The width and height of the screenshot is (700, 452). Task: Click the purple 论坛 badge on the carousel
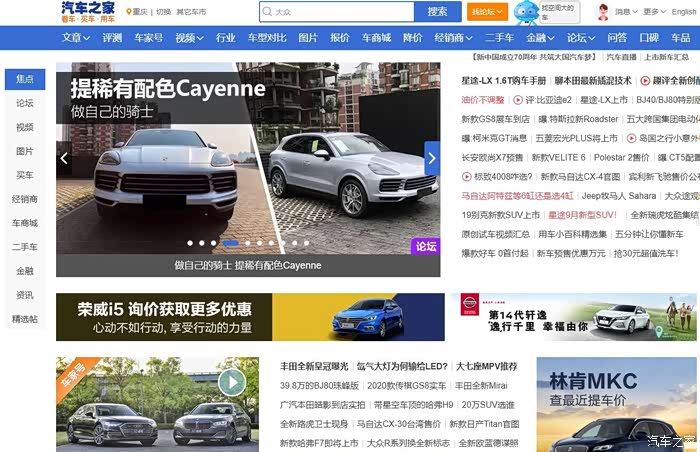[x=426, y=246]
